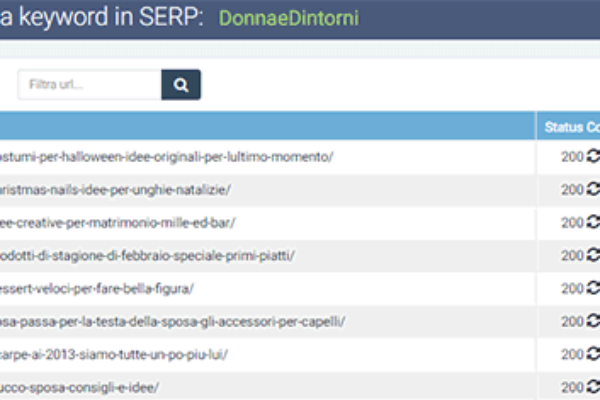Image resolution: width=600 pixels, height=400 pixels.
Task: Refresh status icon for scarpe-ai-2013 row
Action: click(592, 354)
